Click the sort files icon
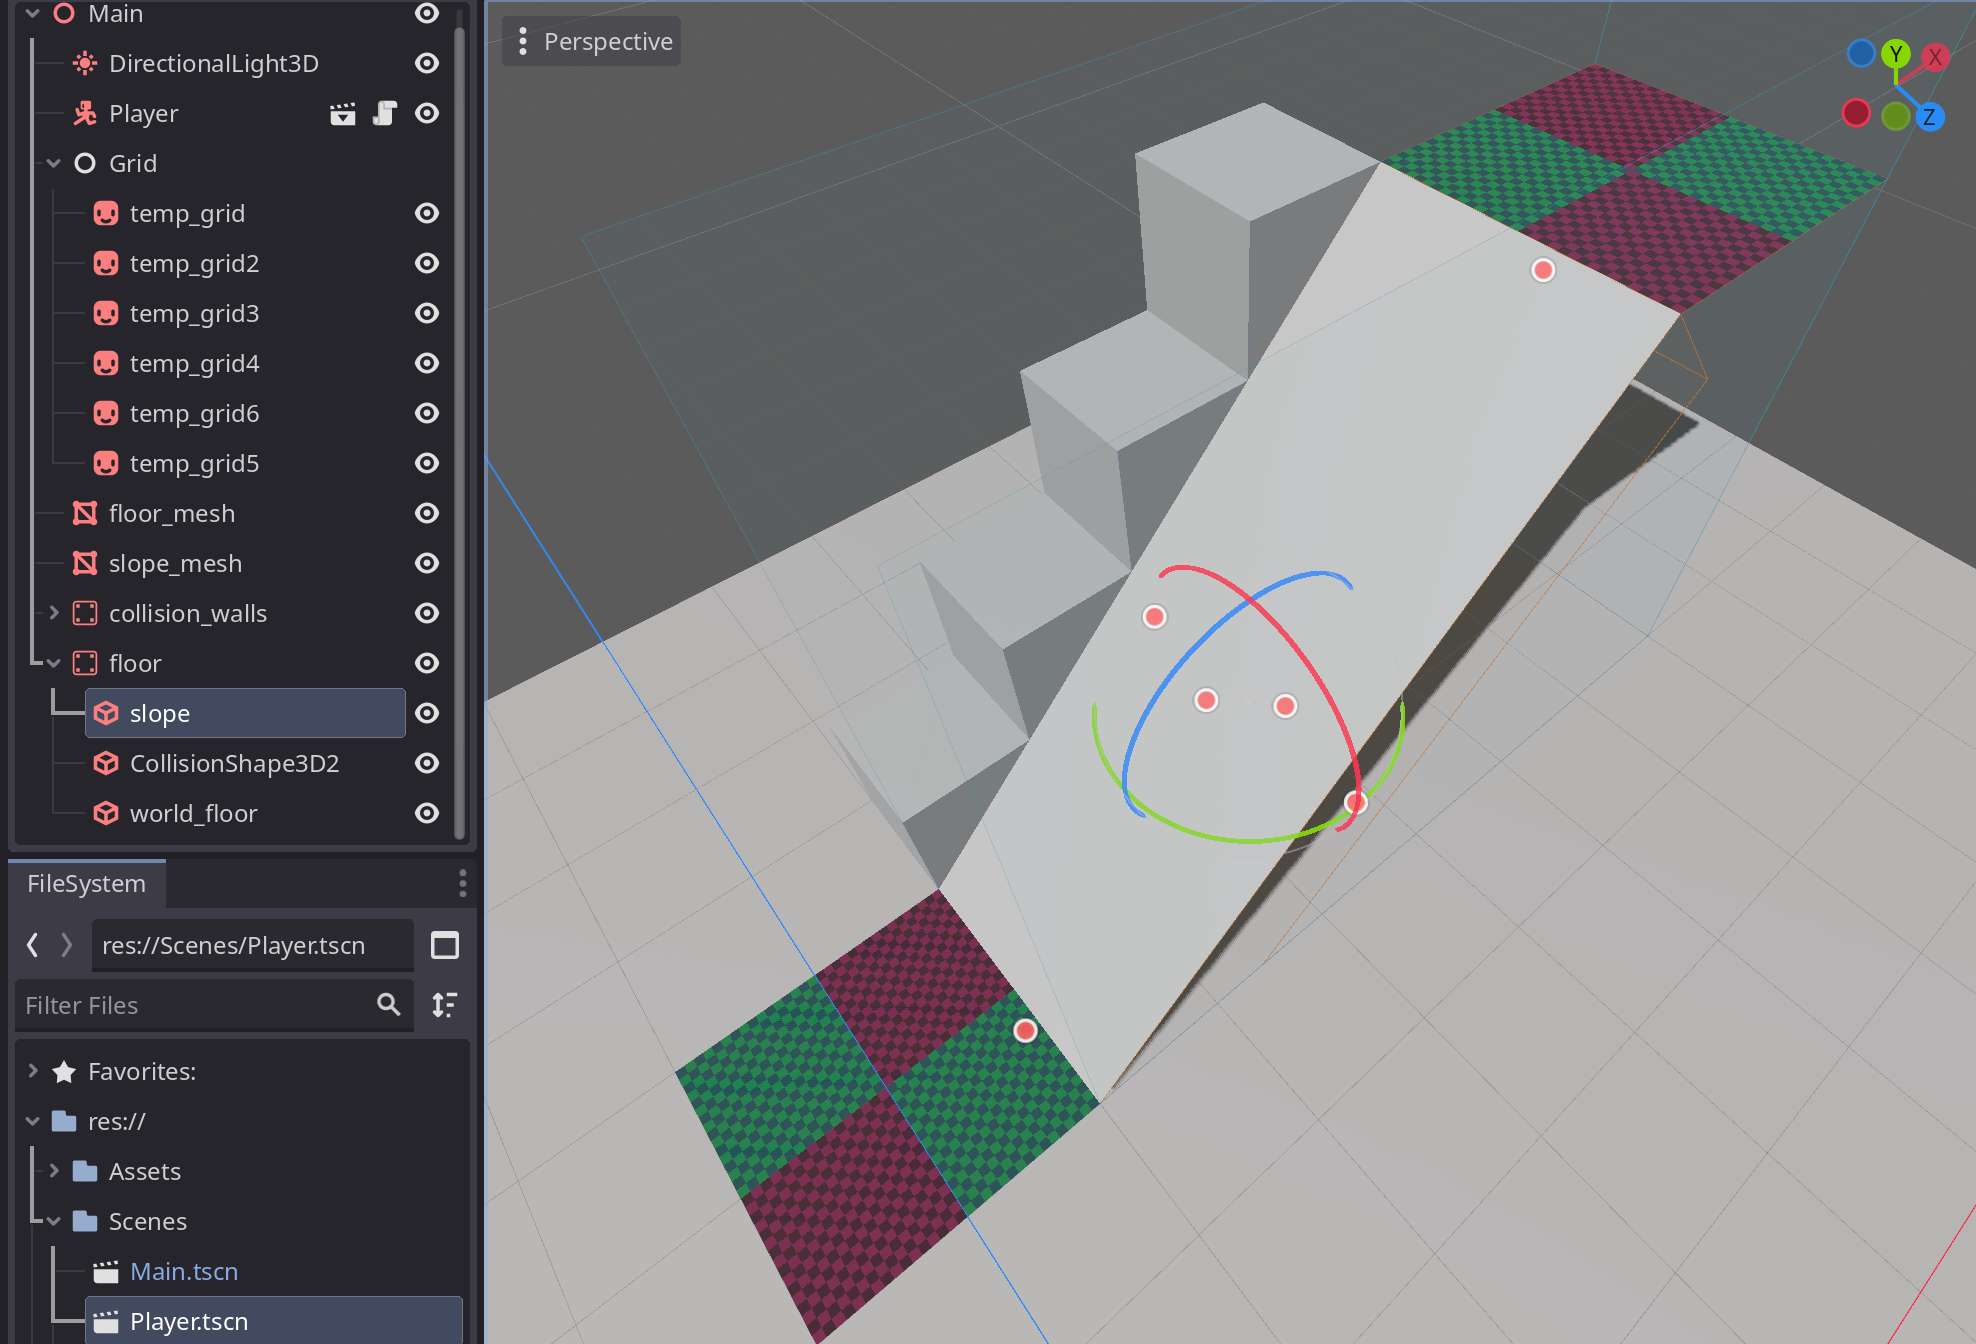This screenshot has width=1976, height=1344. click(x=445, y=1005)
